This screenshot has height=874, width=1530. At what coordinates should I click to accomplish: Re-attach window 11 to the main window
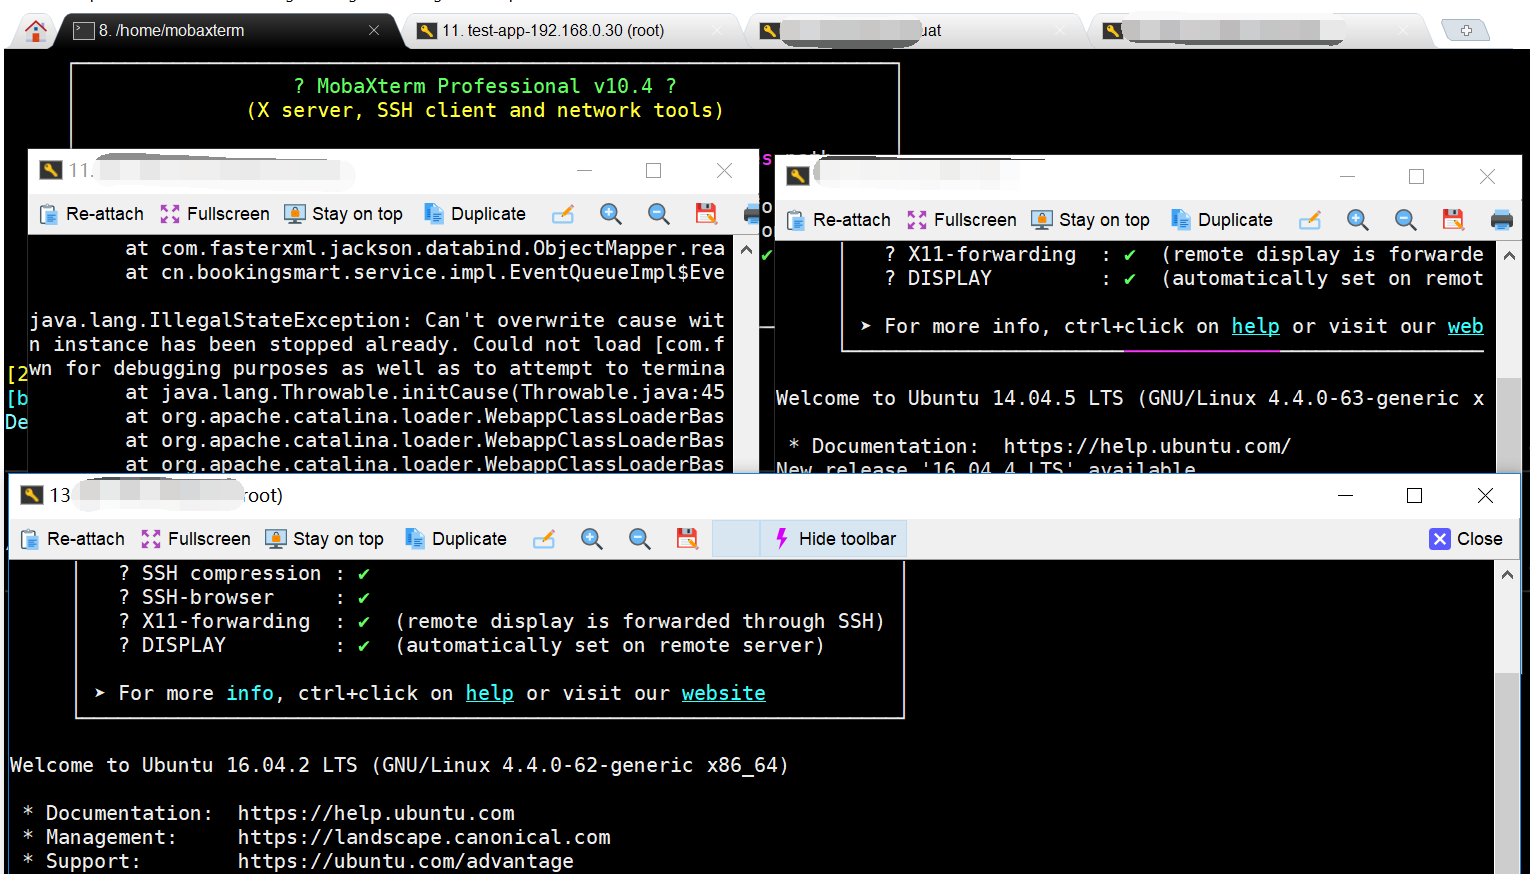tap(92, 214)
